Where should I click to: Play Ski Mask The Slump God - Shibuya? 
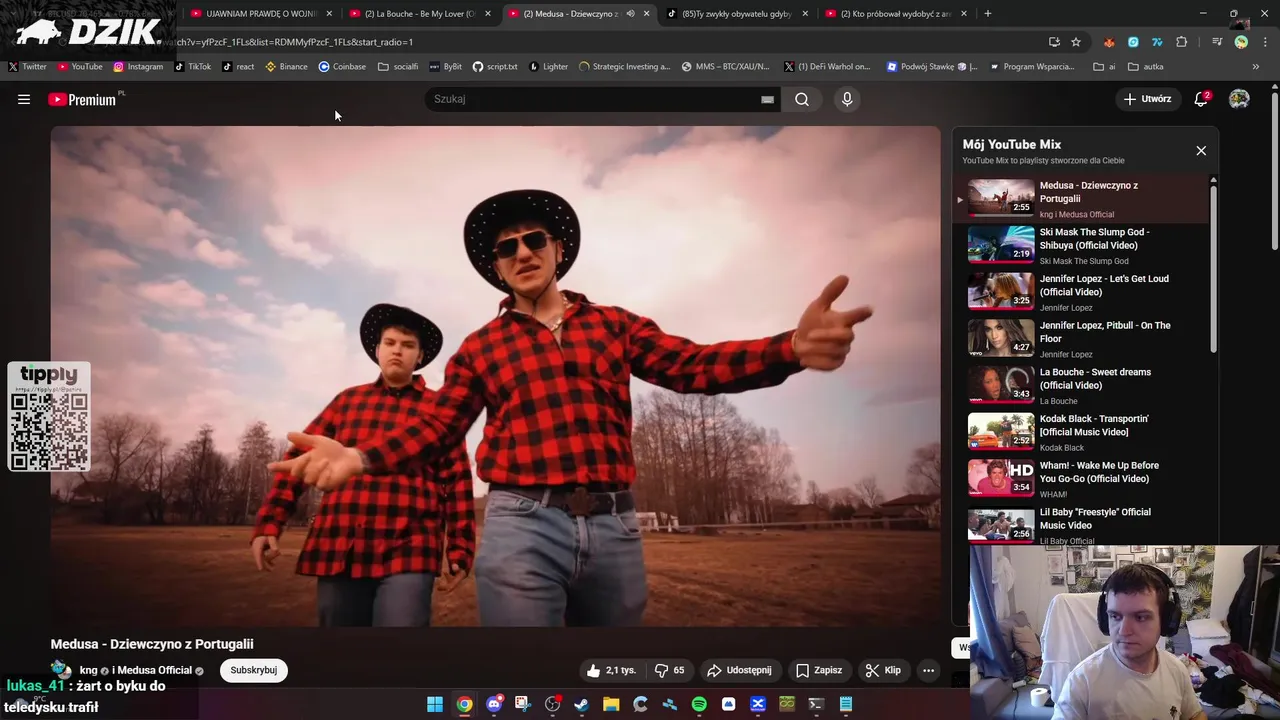(x=1082, y=245)
